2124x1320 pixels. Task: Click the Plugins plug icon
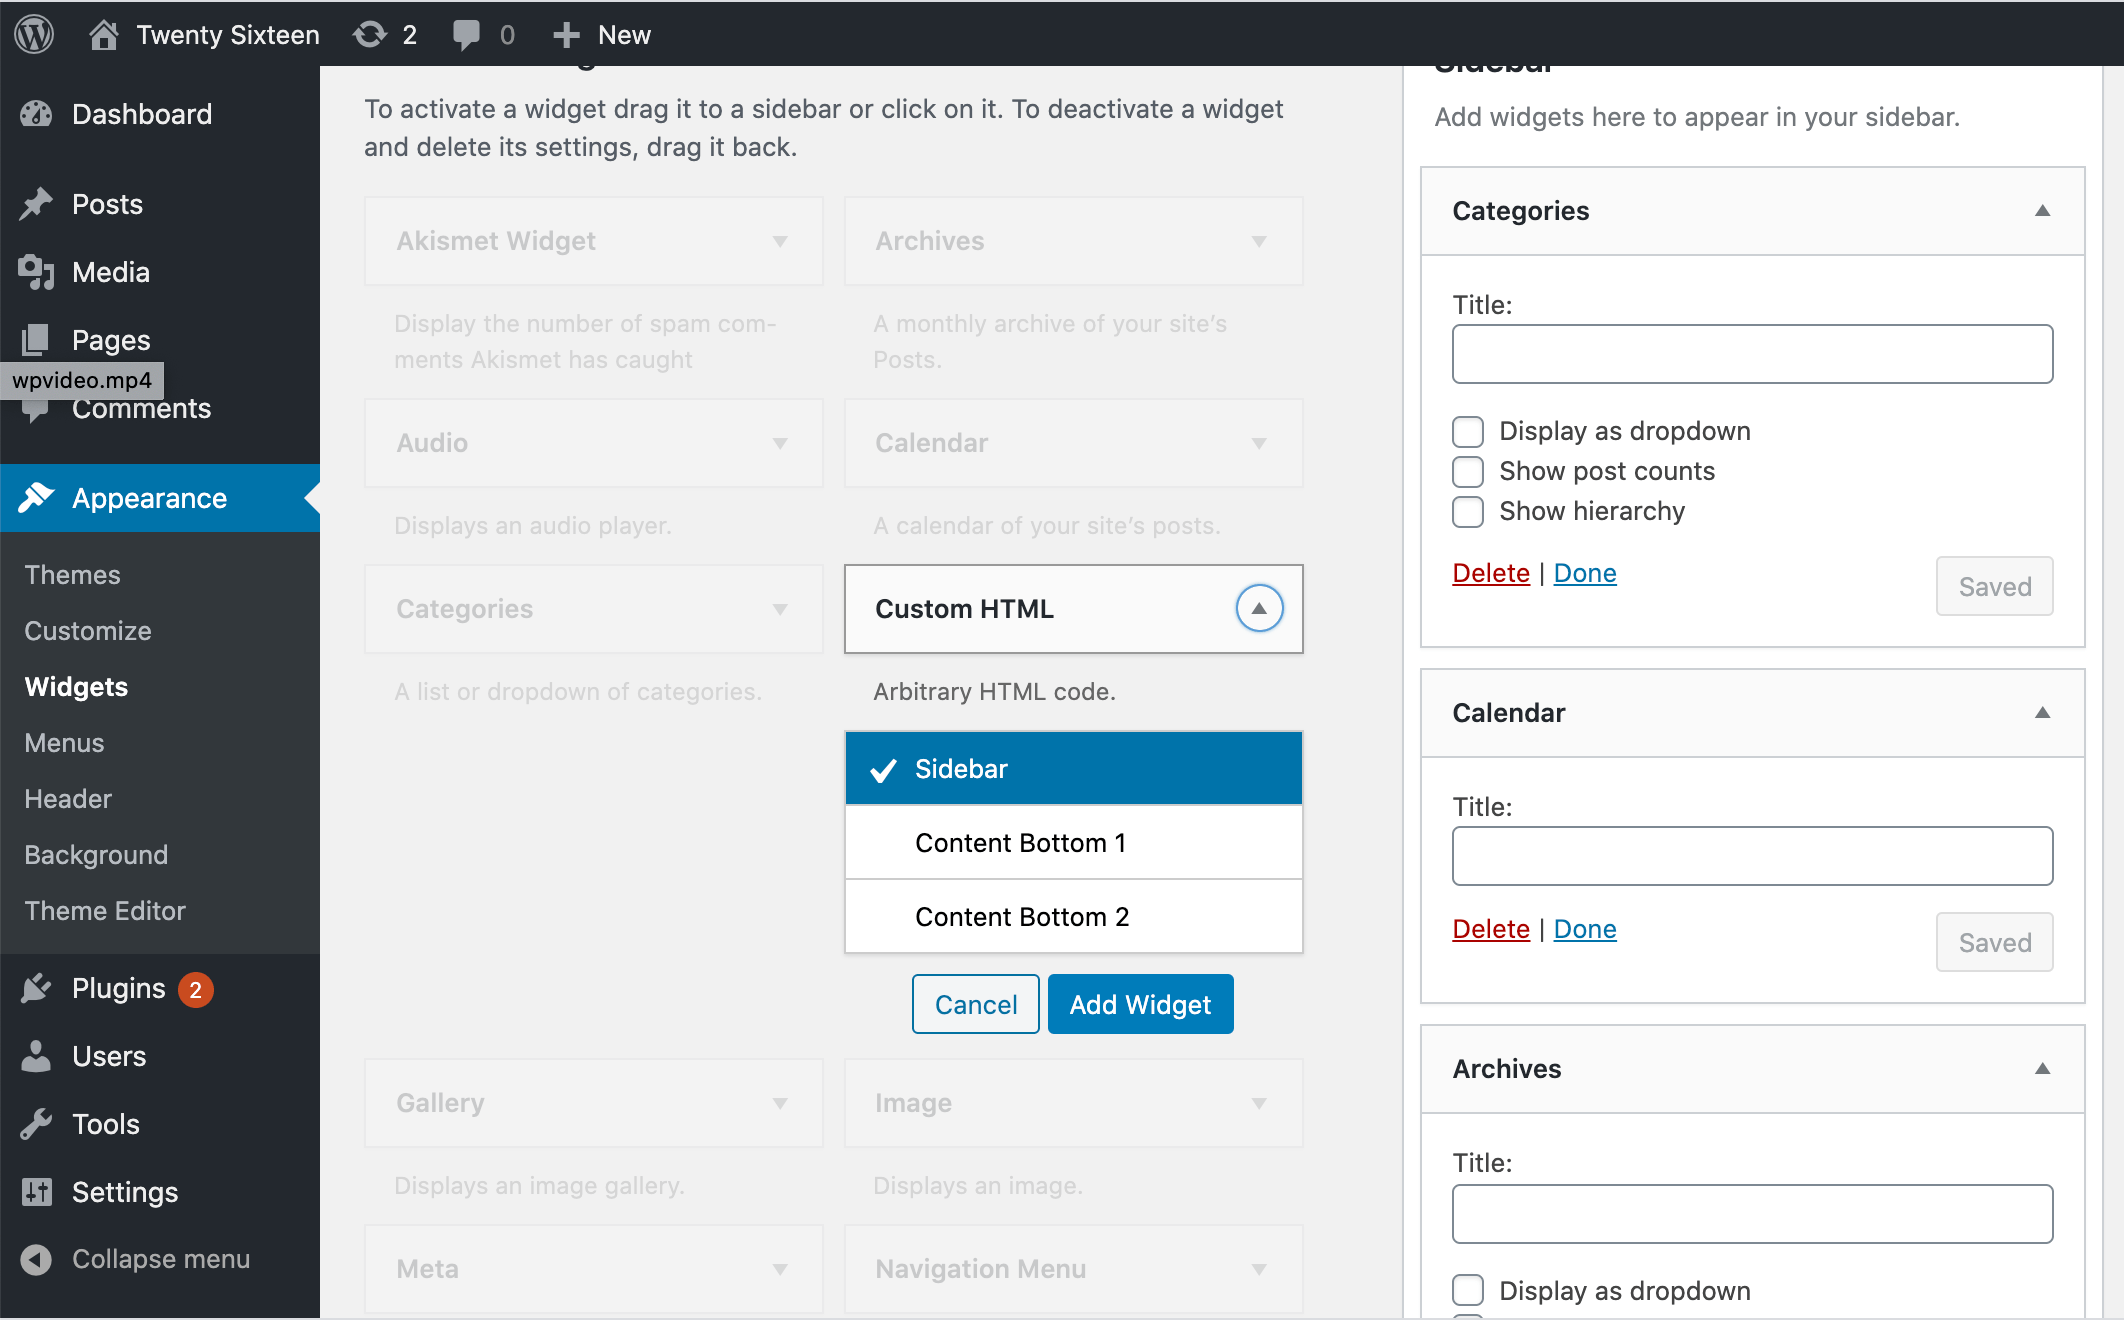[36, 988]
